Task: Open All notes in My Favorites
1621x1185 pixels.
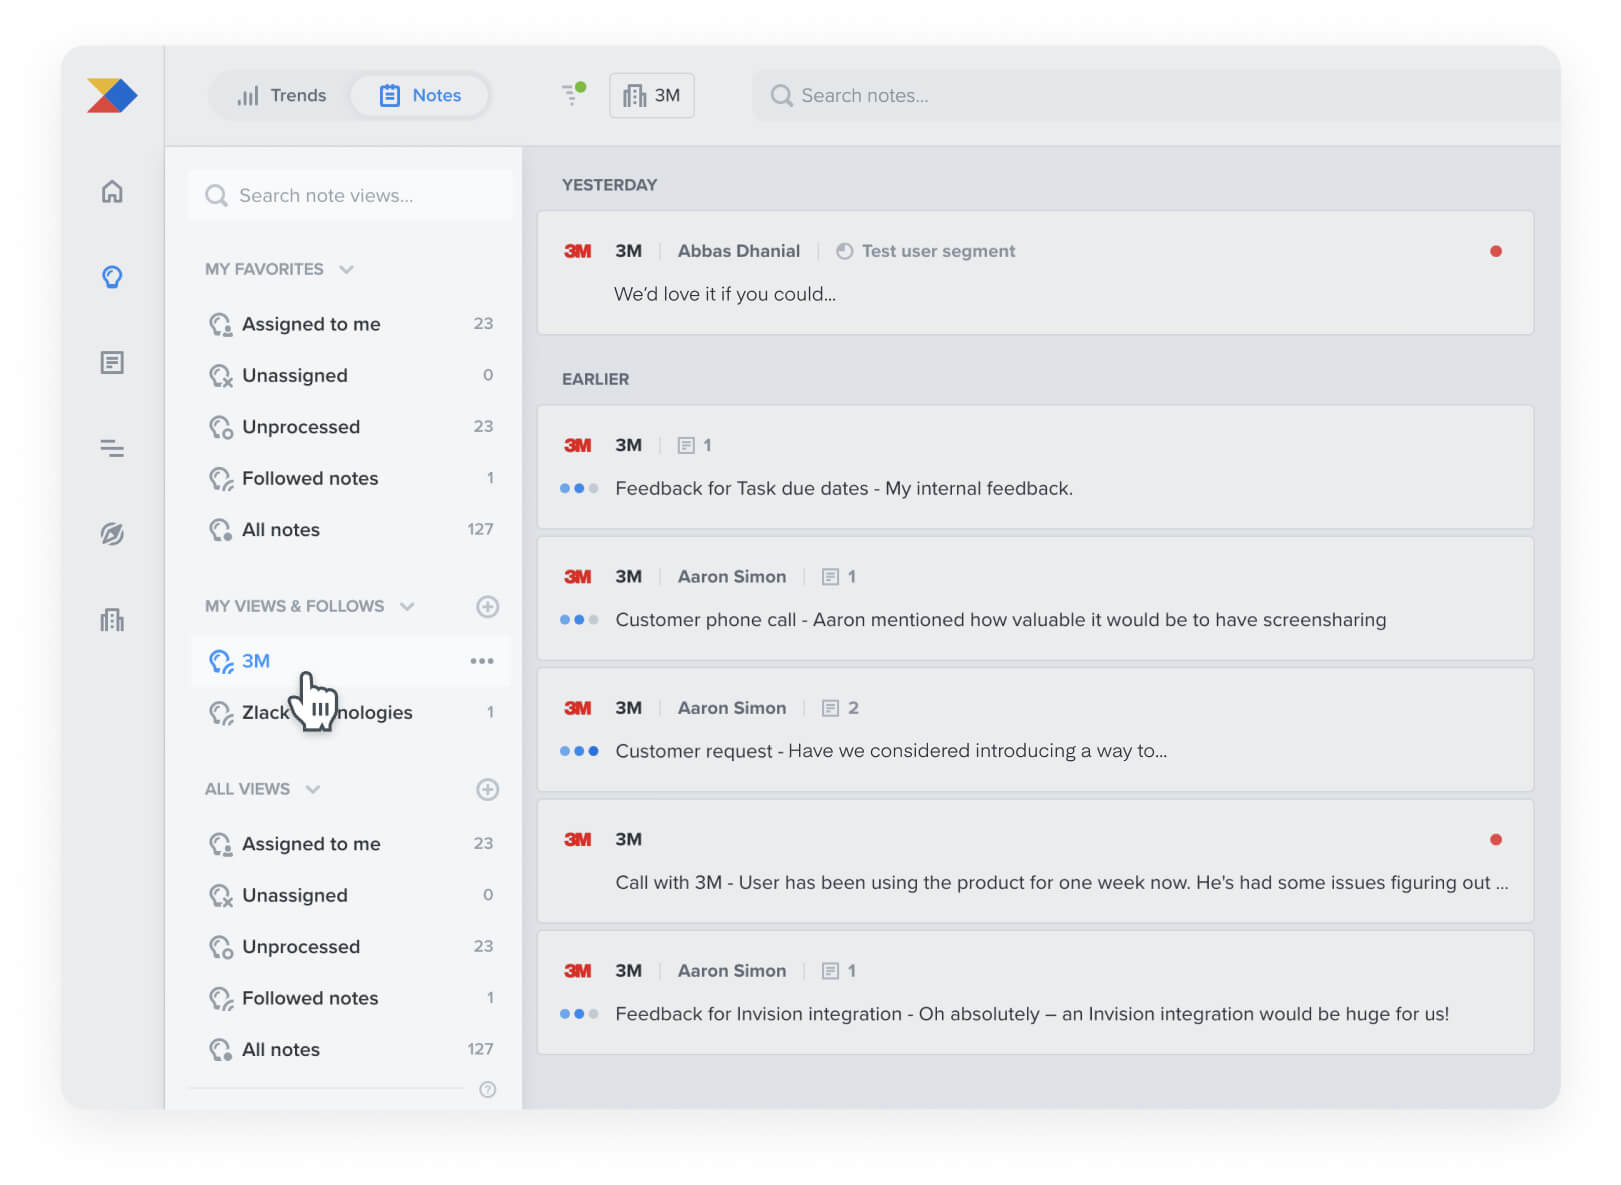Action: tap(350, 530)
